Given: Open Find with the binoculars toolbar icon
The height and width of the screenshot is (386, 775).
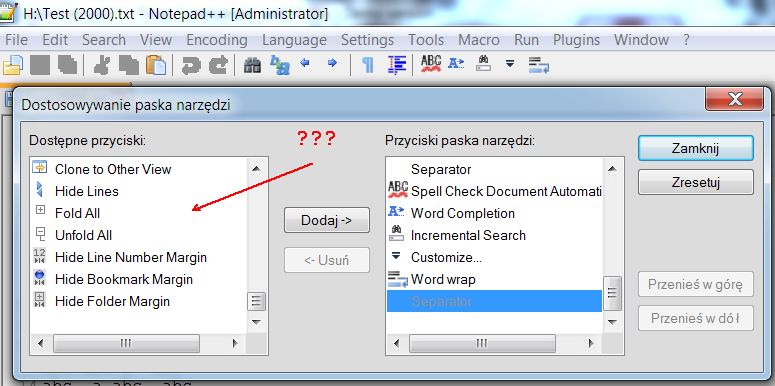Looking at the screenshot, I should (x=253, y=65).
